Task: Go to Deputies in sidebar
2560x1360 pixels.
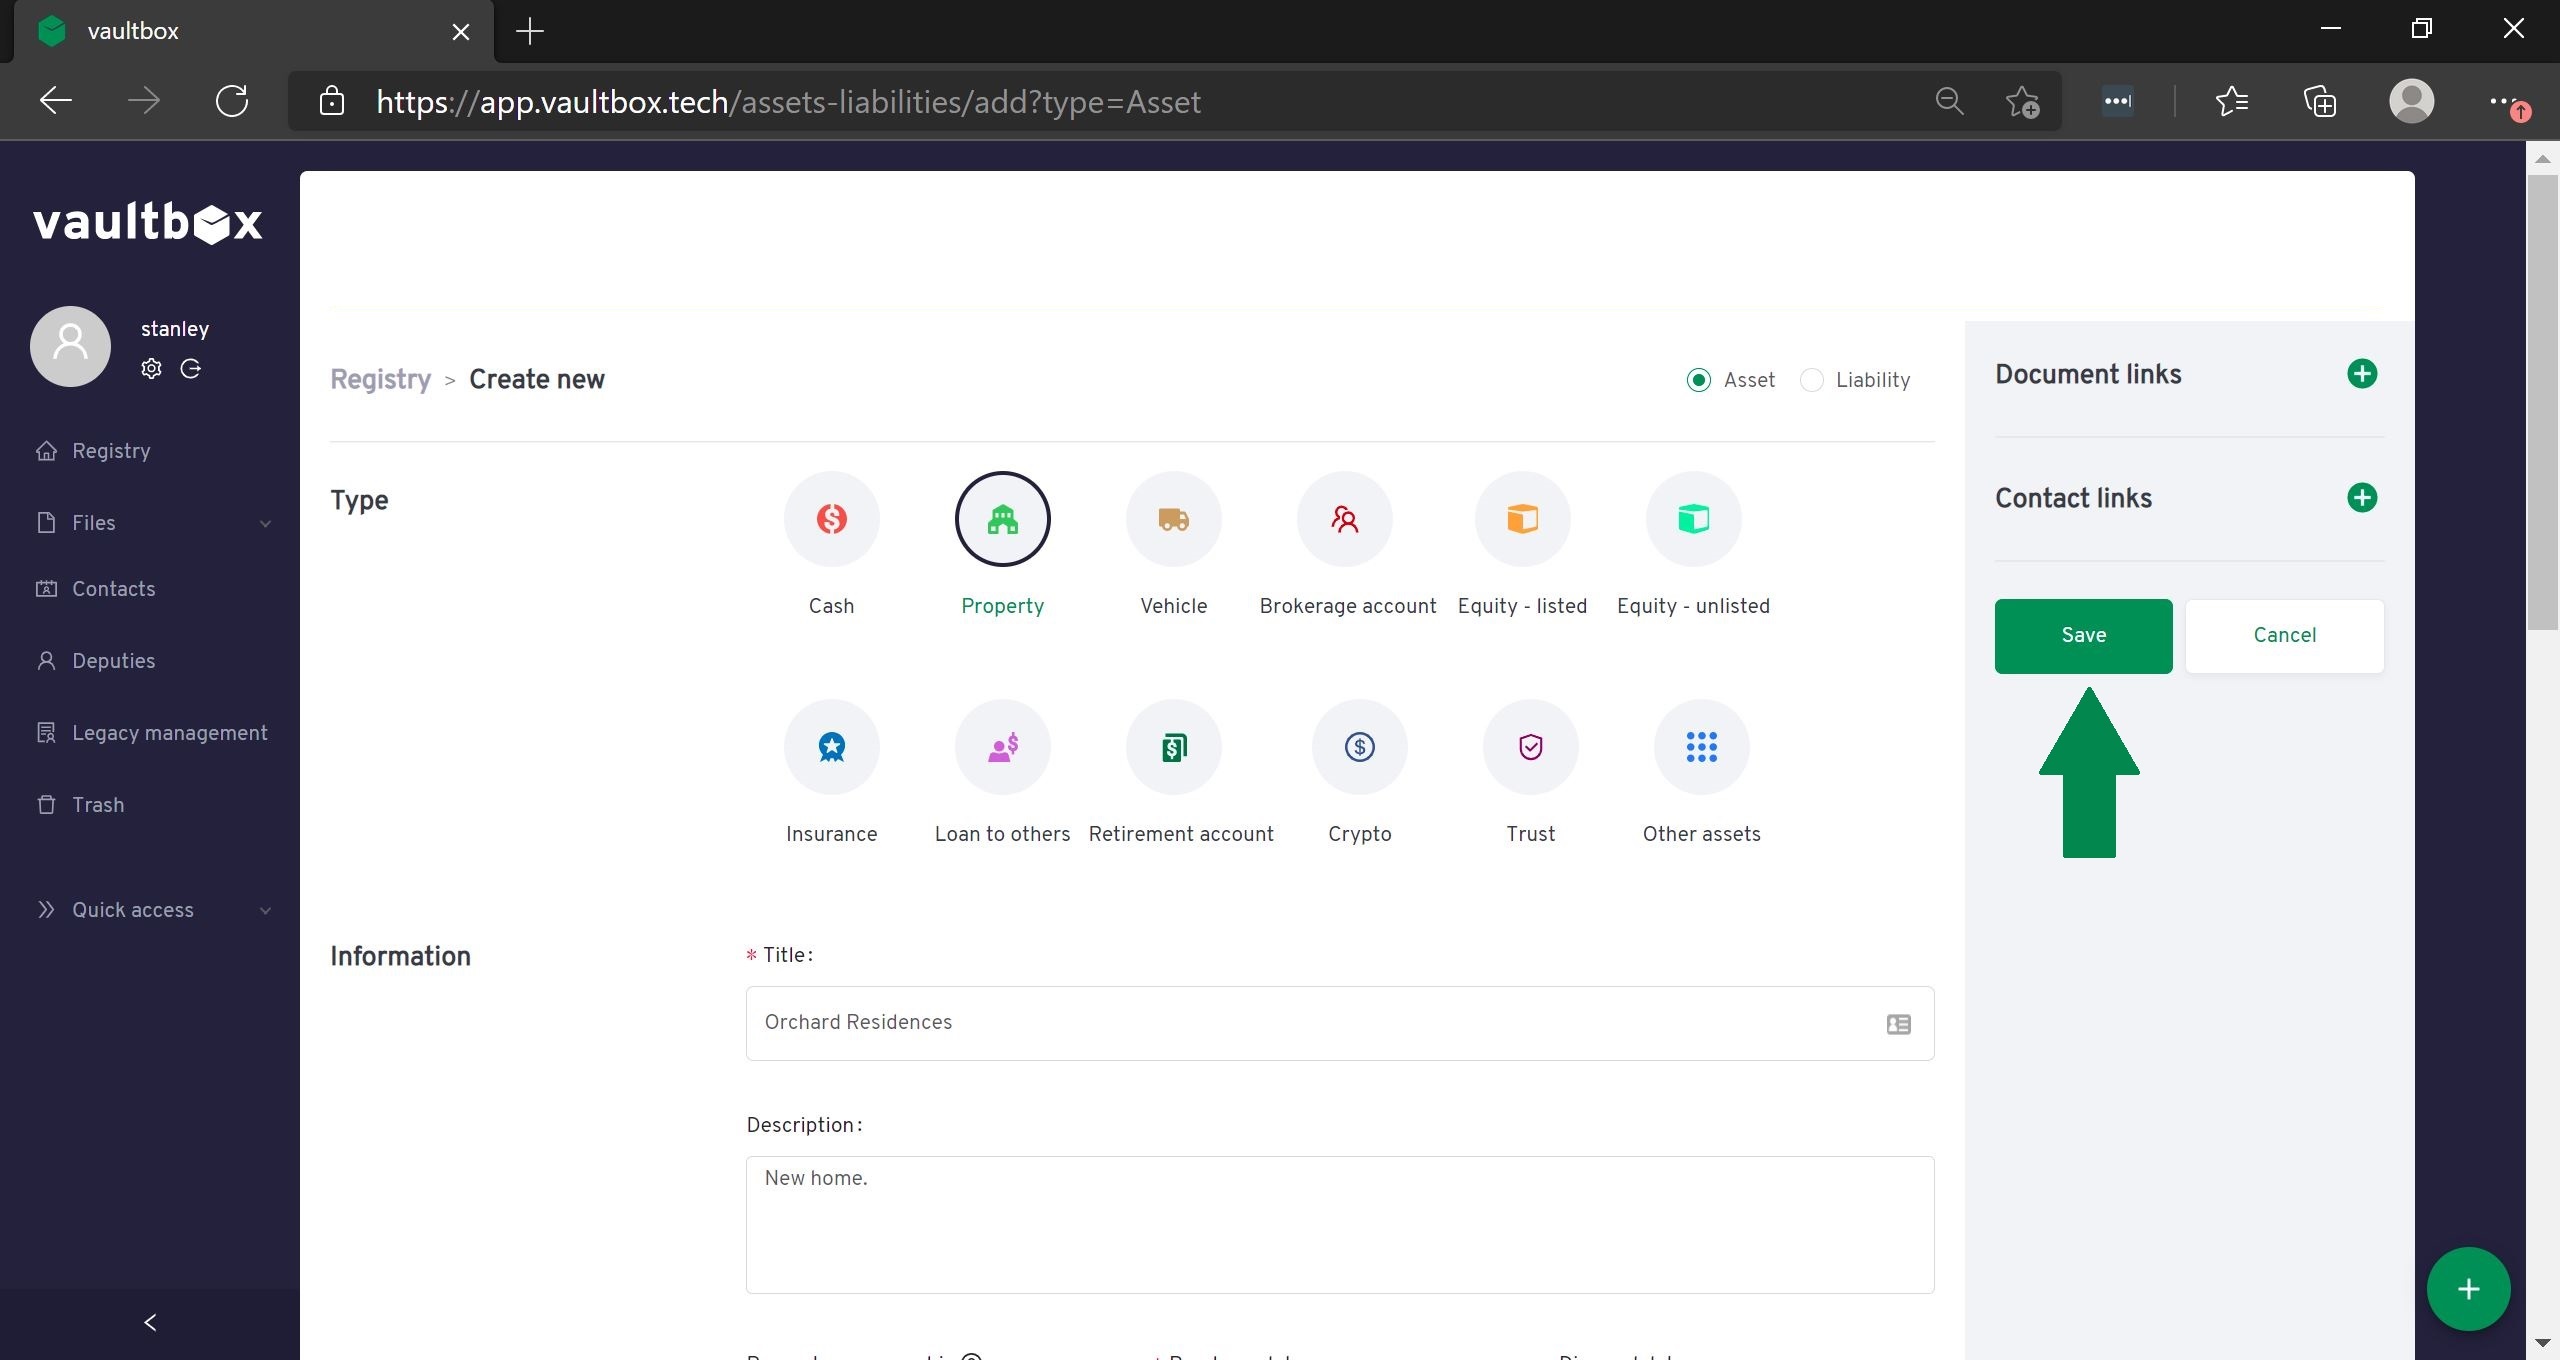Action: click(x=113, y=661)
